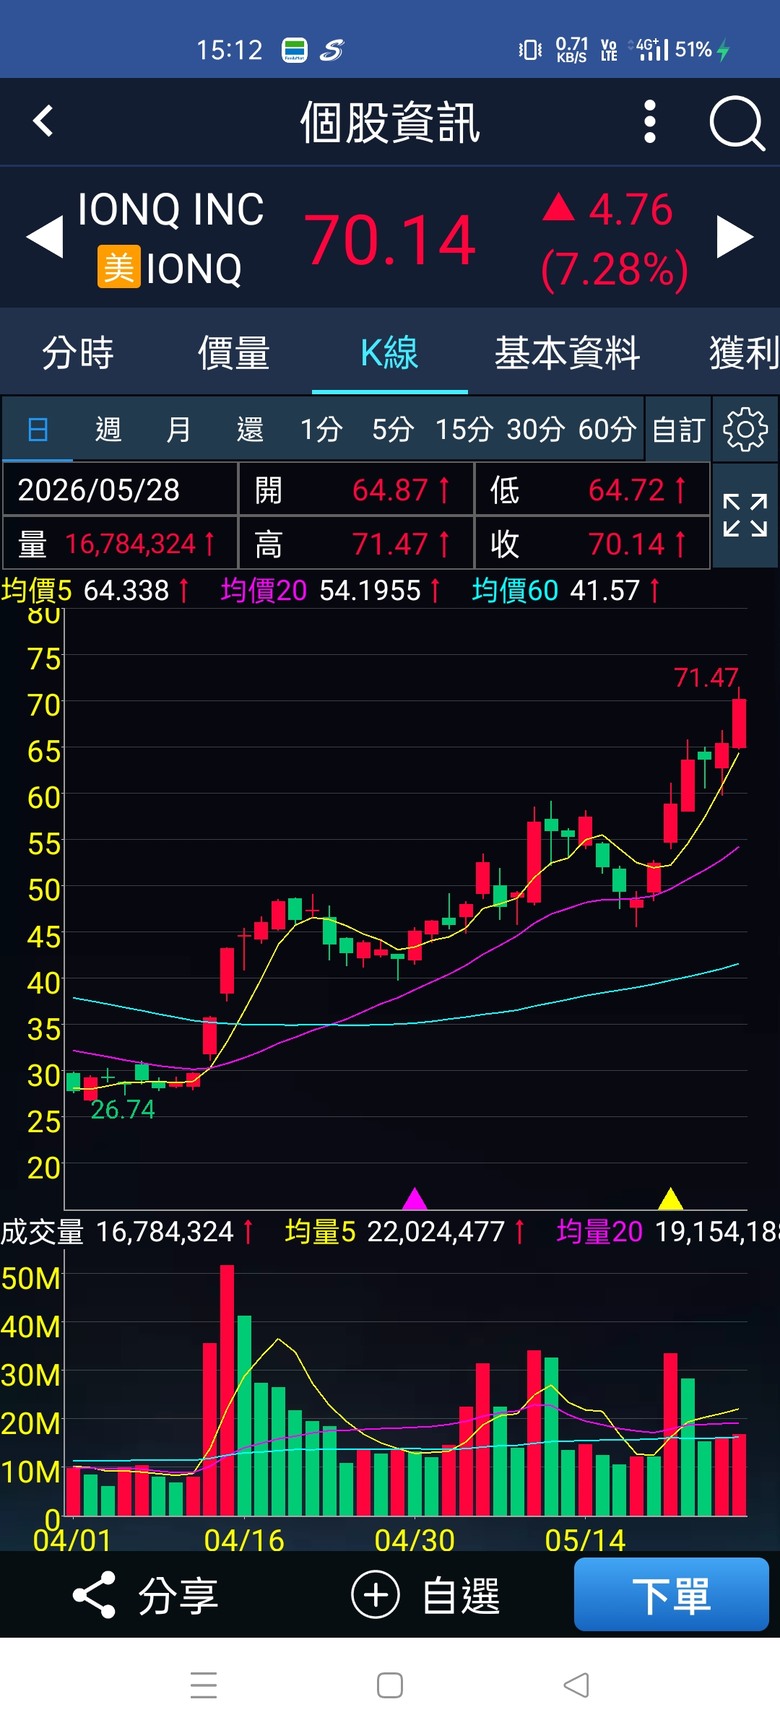
Task: Tap the percent change (7.28%)
Action: [614, 269]
